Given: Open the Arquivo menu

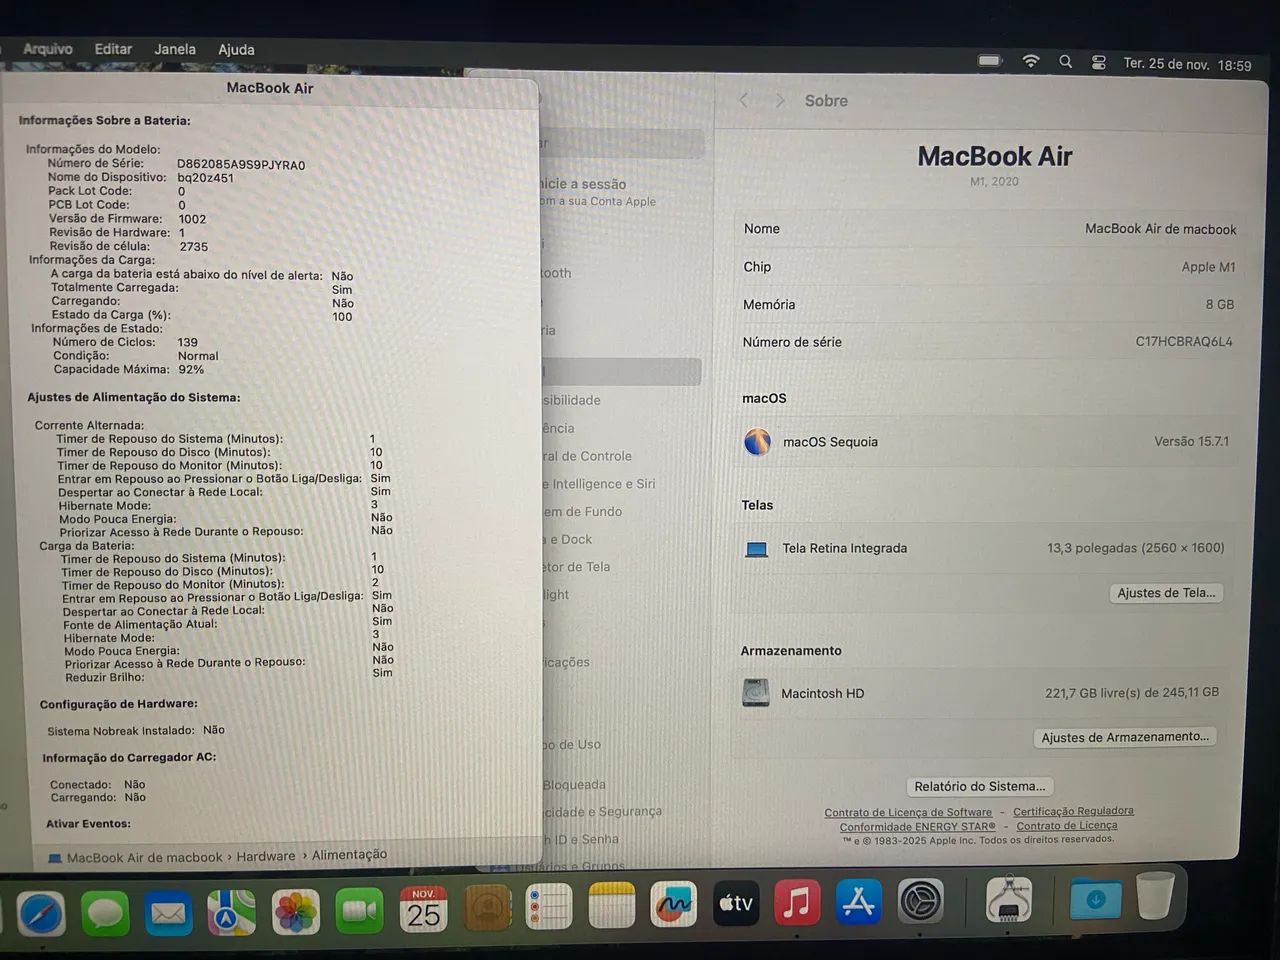Looking at the screenshot, I should point(47,49).
